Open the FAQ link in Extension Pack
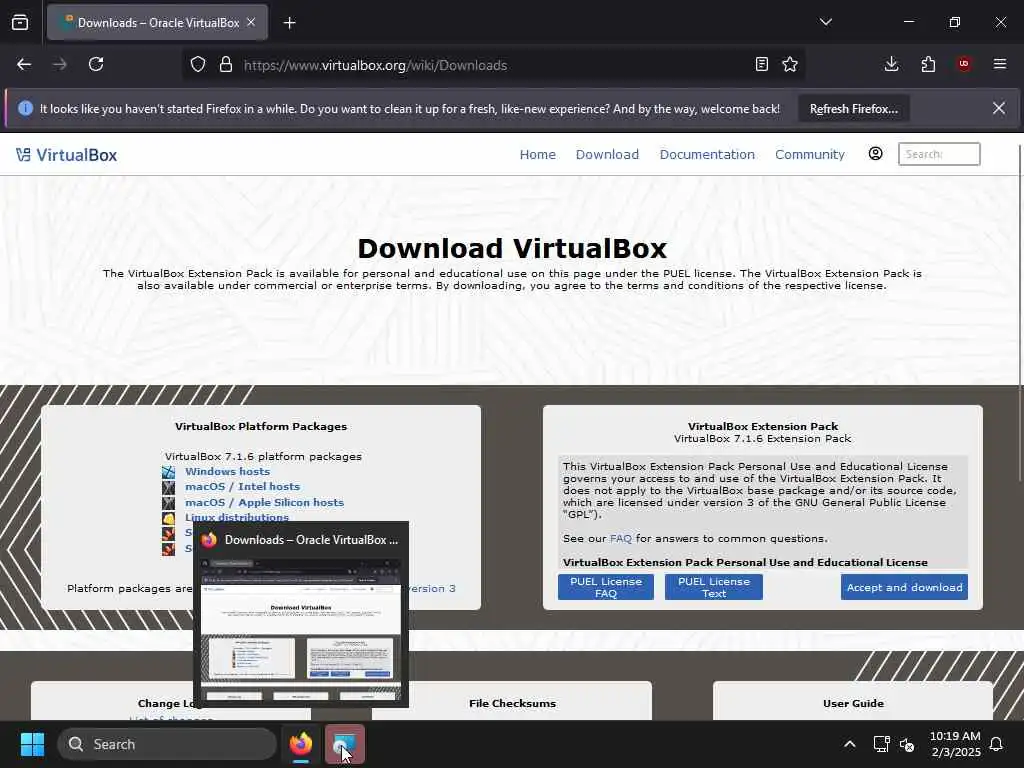Image resolution: width=1024 pixels, height=768 pixels. [620, 539]
